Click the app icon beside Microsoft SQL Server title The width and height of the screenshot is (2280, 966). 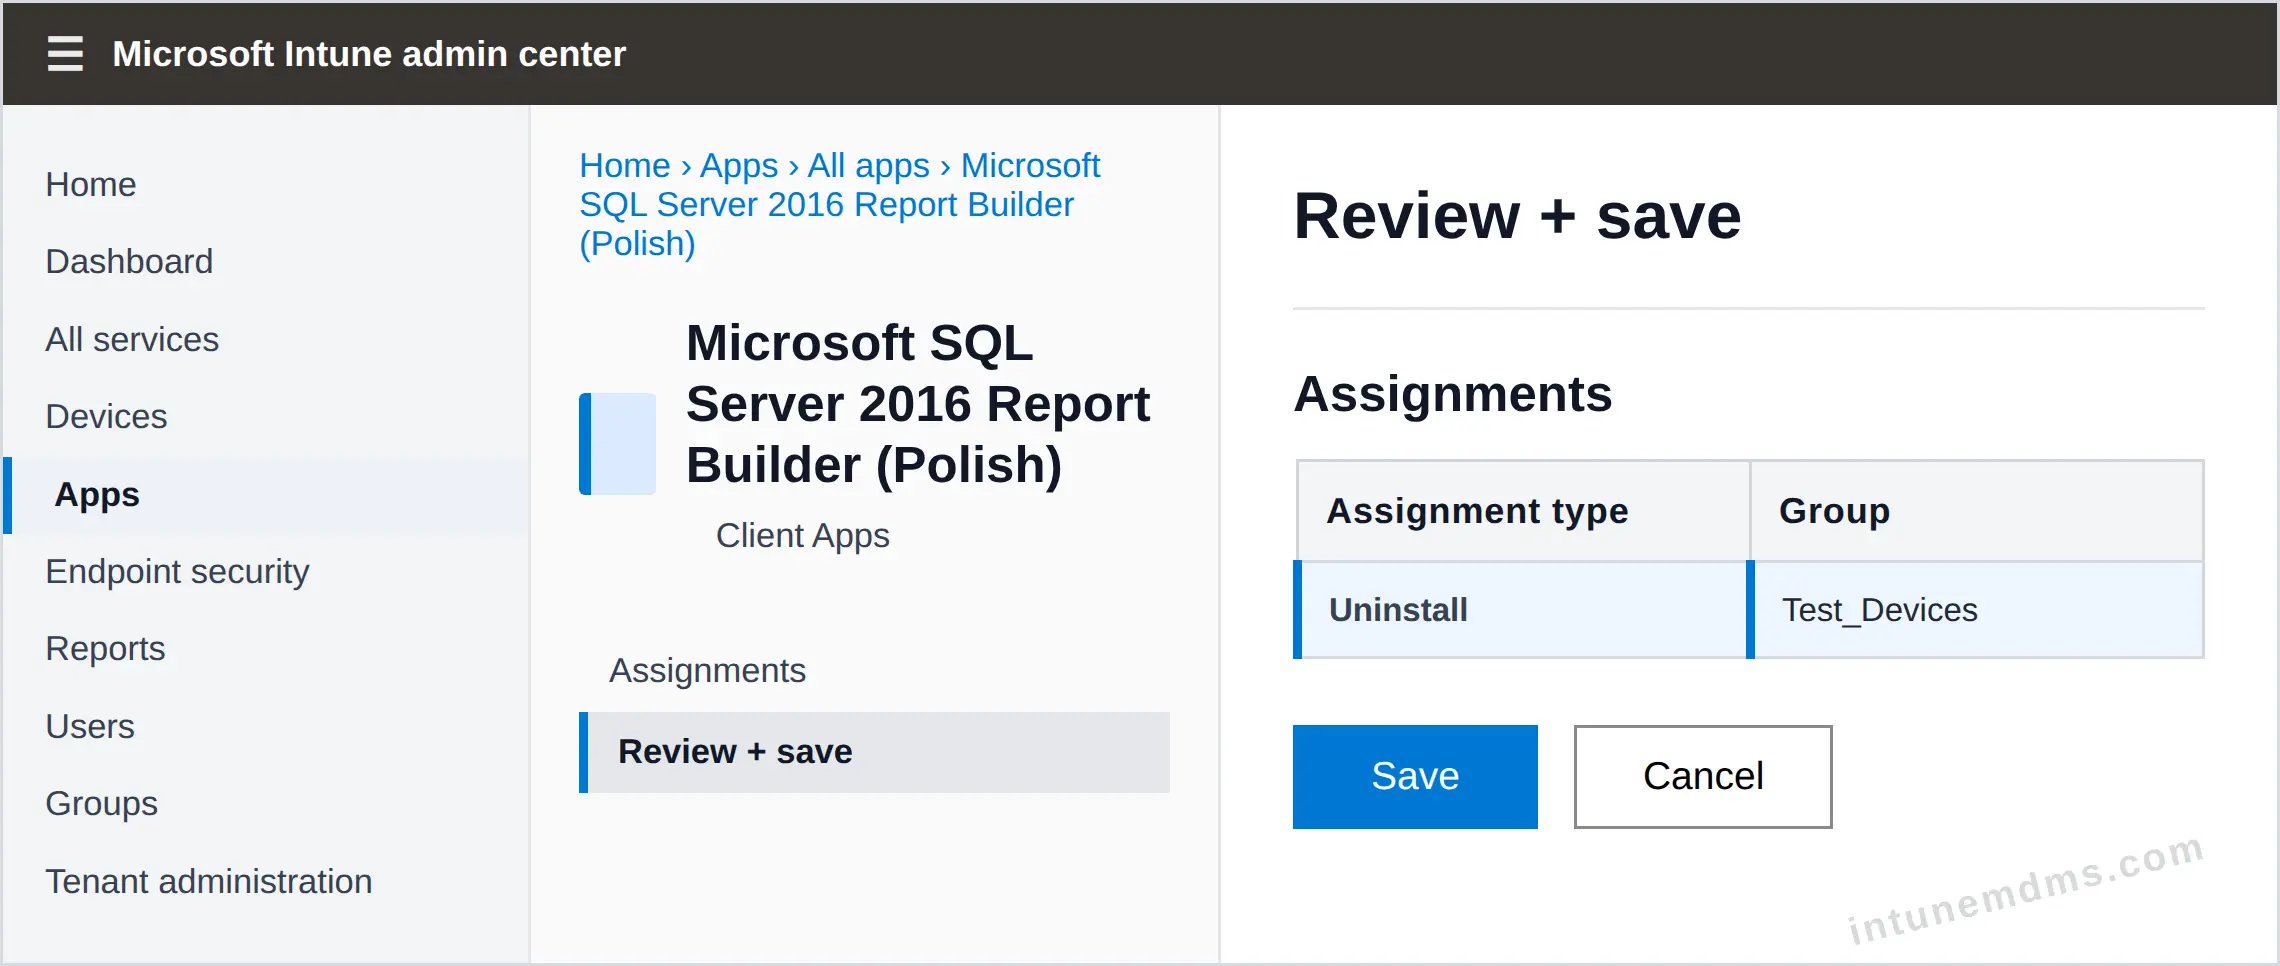click(617, 443)
